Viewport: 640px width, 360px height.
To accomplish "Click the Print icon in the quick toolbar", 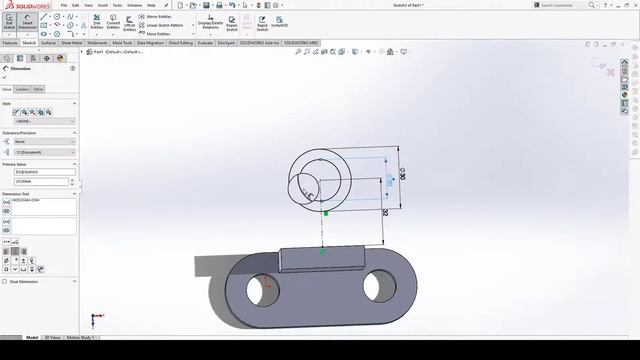I will (219, 5).
